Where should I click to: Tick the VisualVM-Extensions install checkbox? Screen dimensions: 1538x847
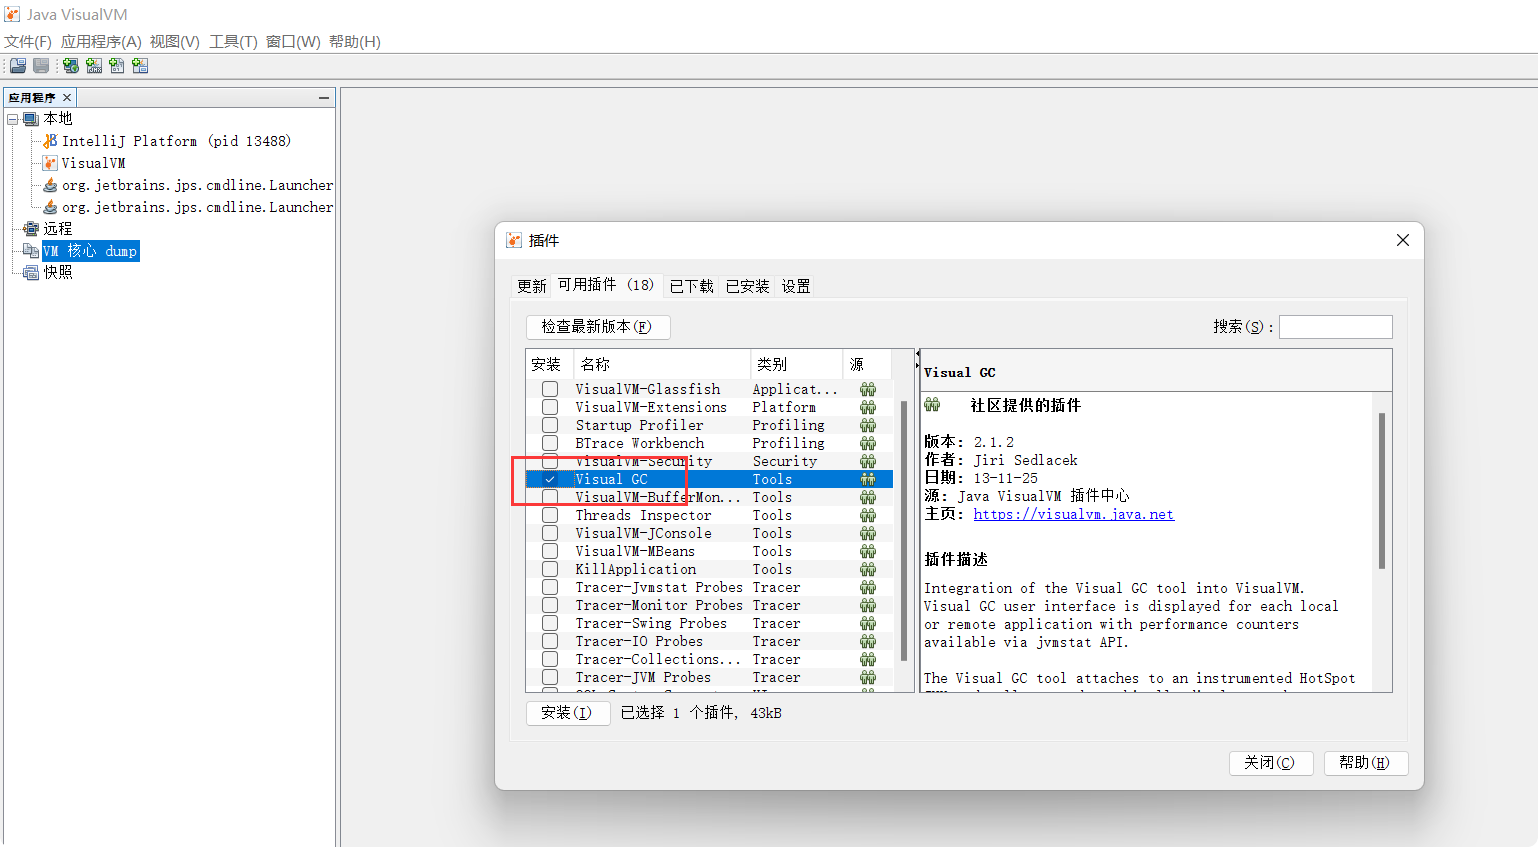click(550, 407)
